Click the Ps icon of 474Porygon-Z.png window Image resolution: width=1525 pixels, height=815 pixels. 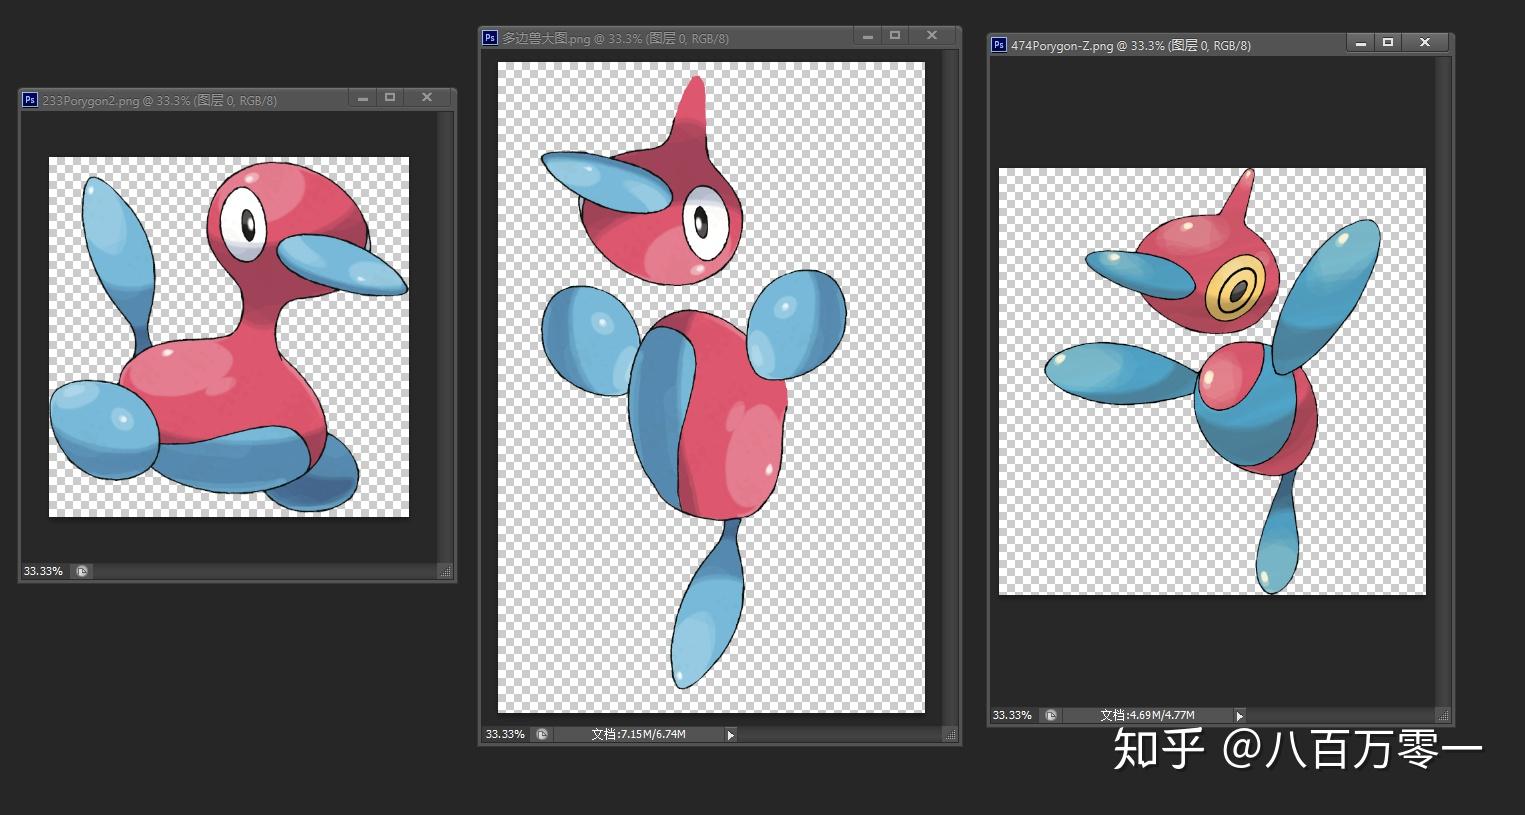tap(999, 45)
